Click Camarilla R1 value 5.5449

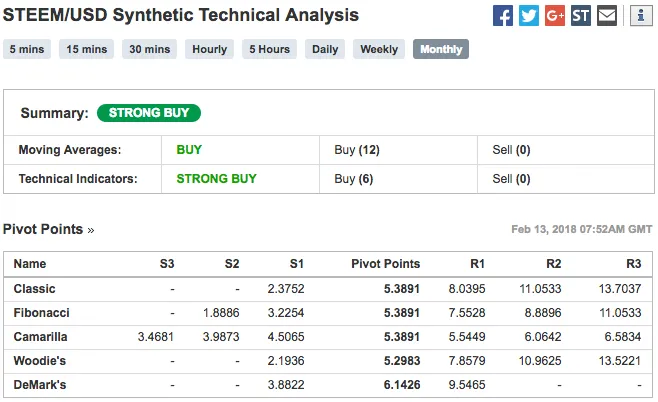467,337
